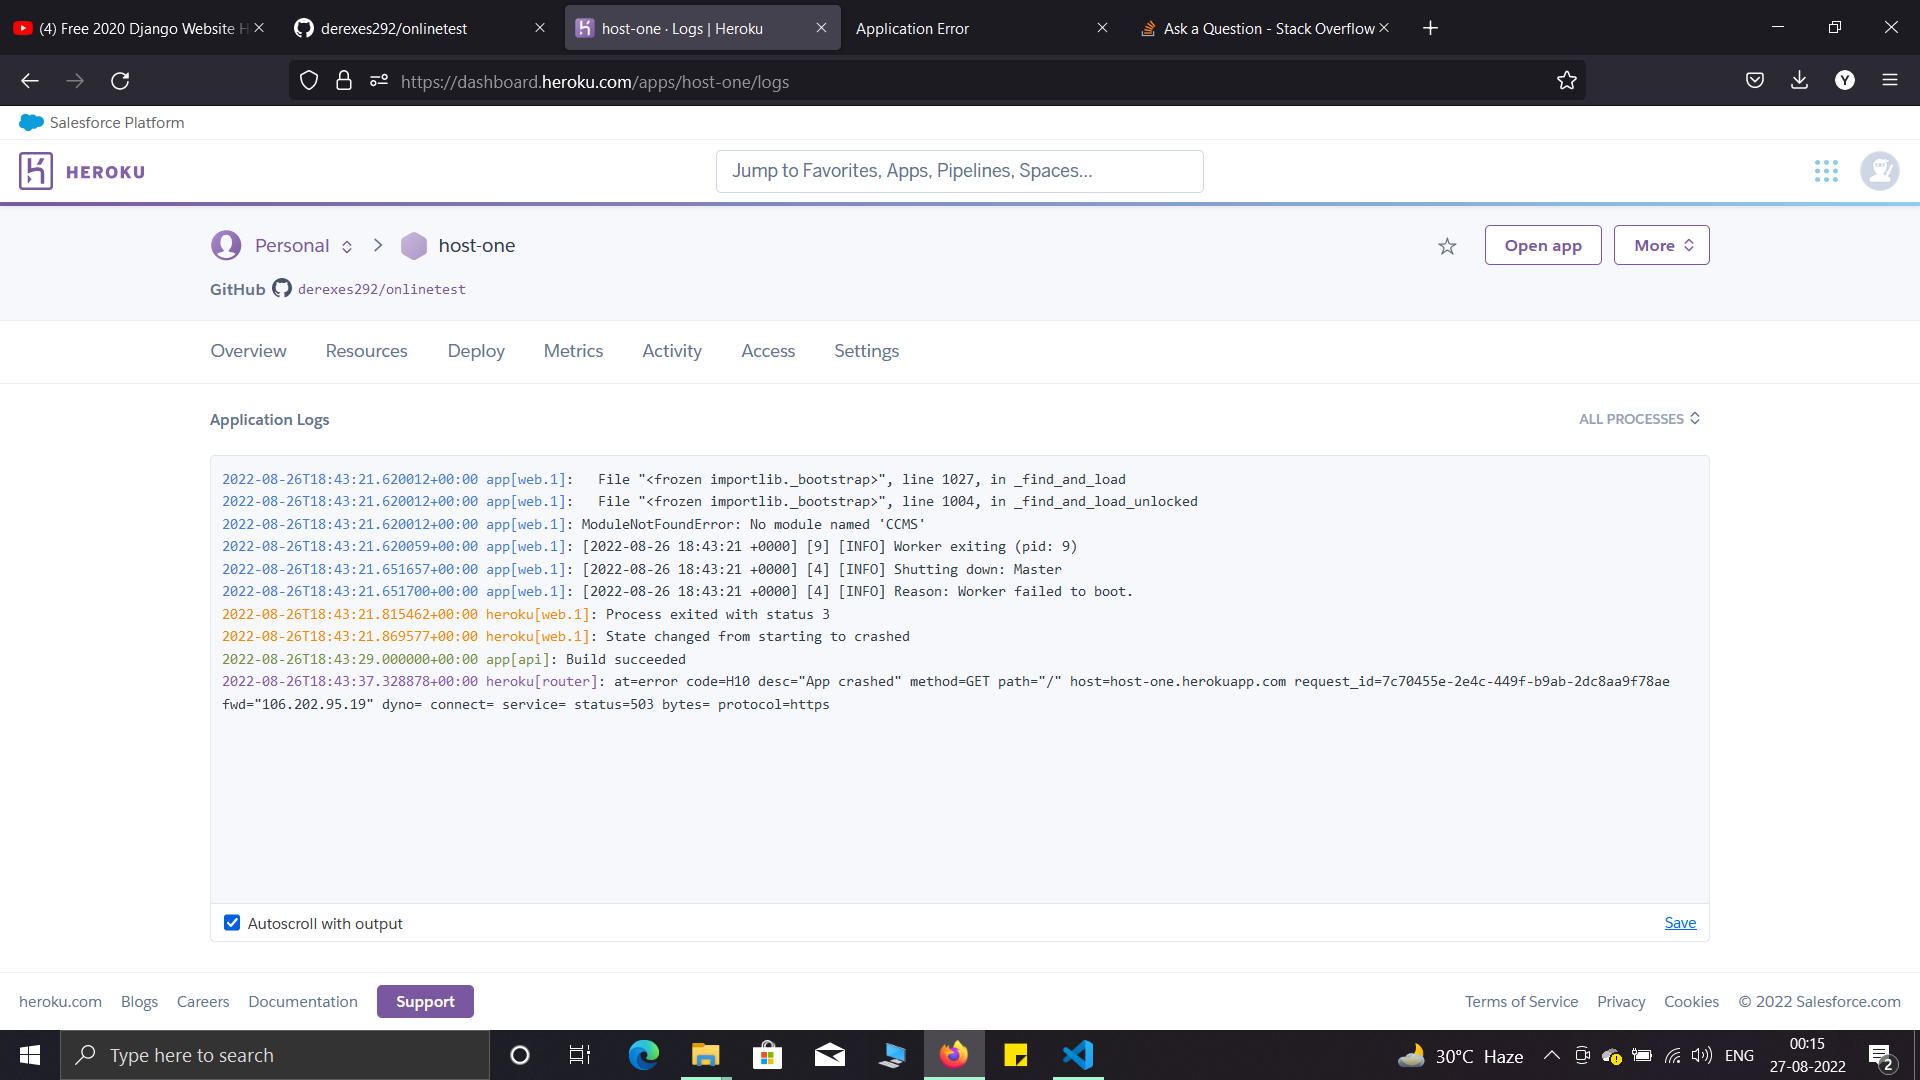Image resolution: width=1920 pixels, height=1080 pixels.
Task: Close the Application Error tab
Action: coord(1102,28)
